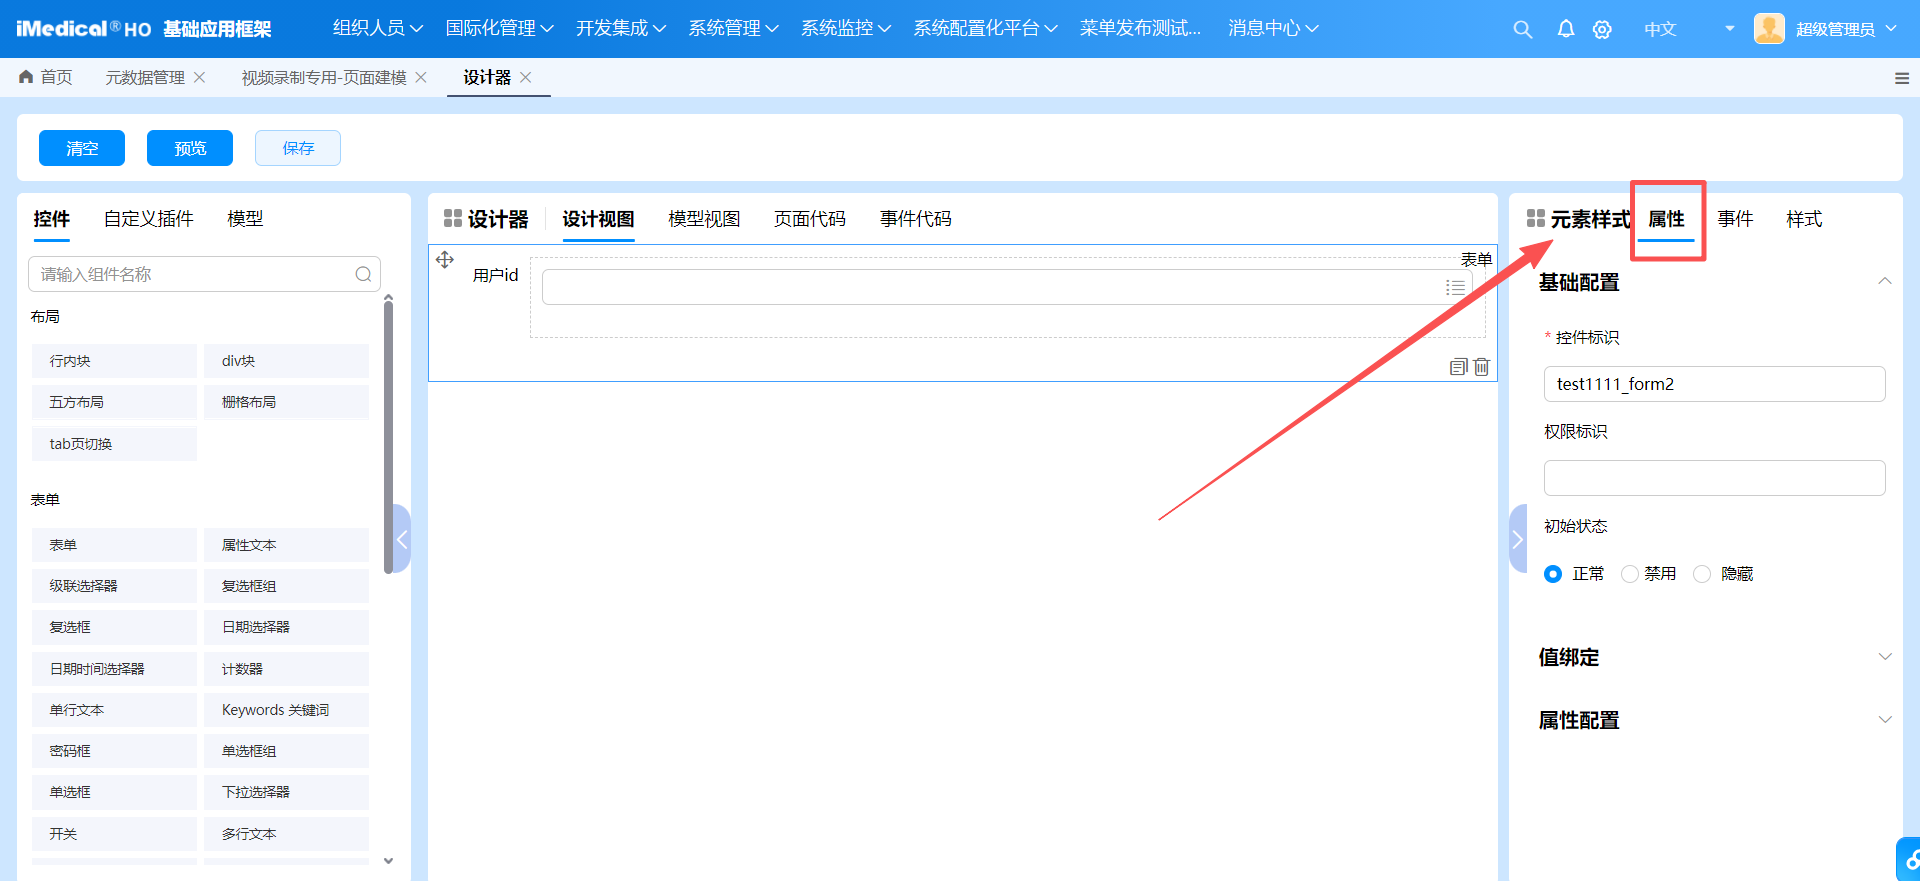Switch to the 模型视图 tab

click(x=704, y=219)
